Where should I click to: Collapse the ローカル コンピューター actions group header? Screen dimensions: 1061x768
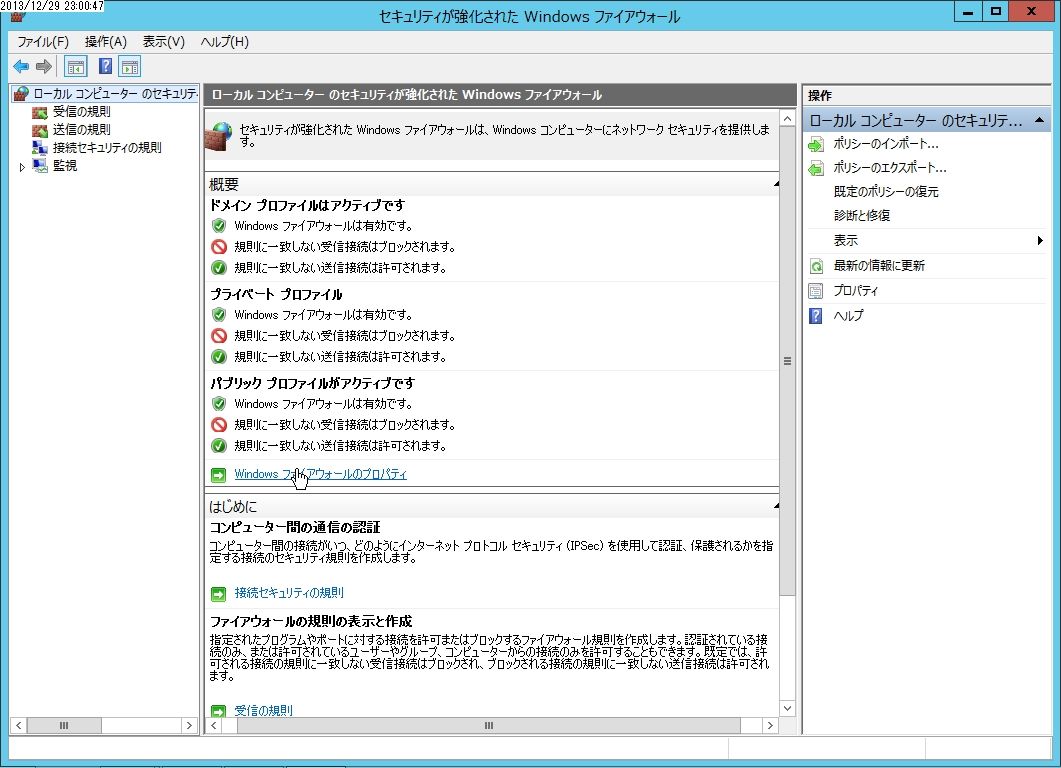click(1039, 120)
